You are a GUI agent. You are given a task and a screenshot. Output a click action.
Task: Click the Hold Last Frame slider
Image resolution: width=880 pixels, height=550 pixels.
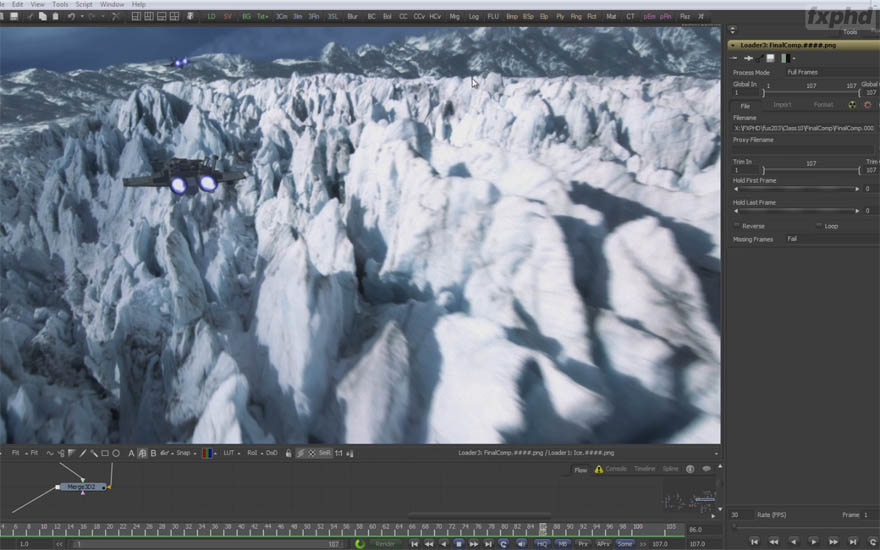tap(797, 211)
